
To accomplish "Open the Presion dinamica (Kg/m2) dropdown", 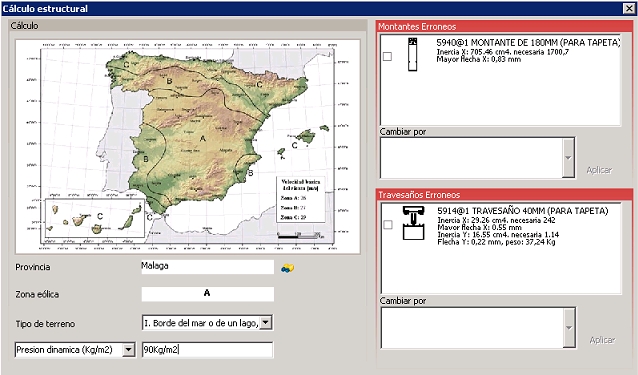I will click(129, 350).
